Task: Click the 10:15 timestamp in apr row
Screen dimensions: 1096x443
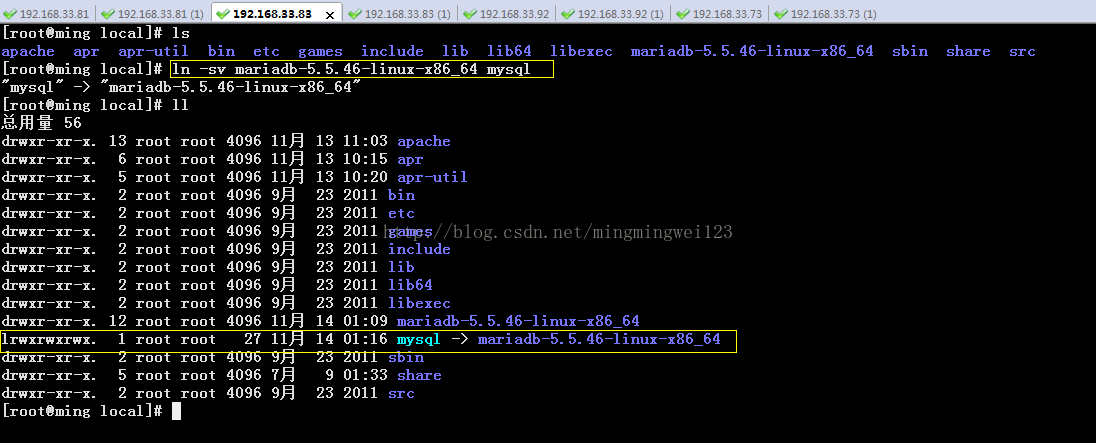Action: [x=365, y=159]
